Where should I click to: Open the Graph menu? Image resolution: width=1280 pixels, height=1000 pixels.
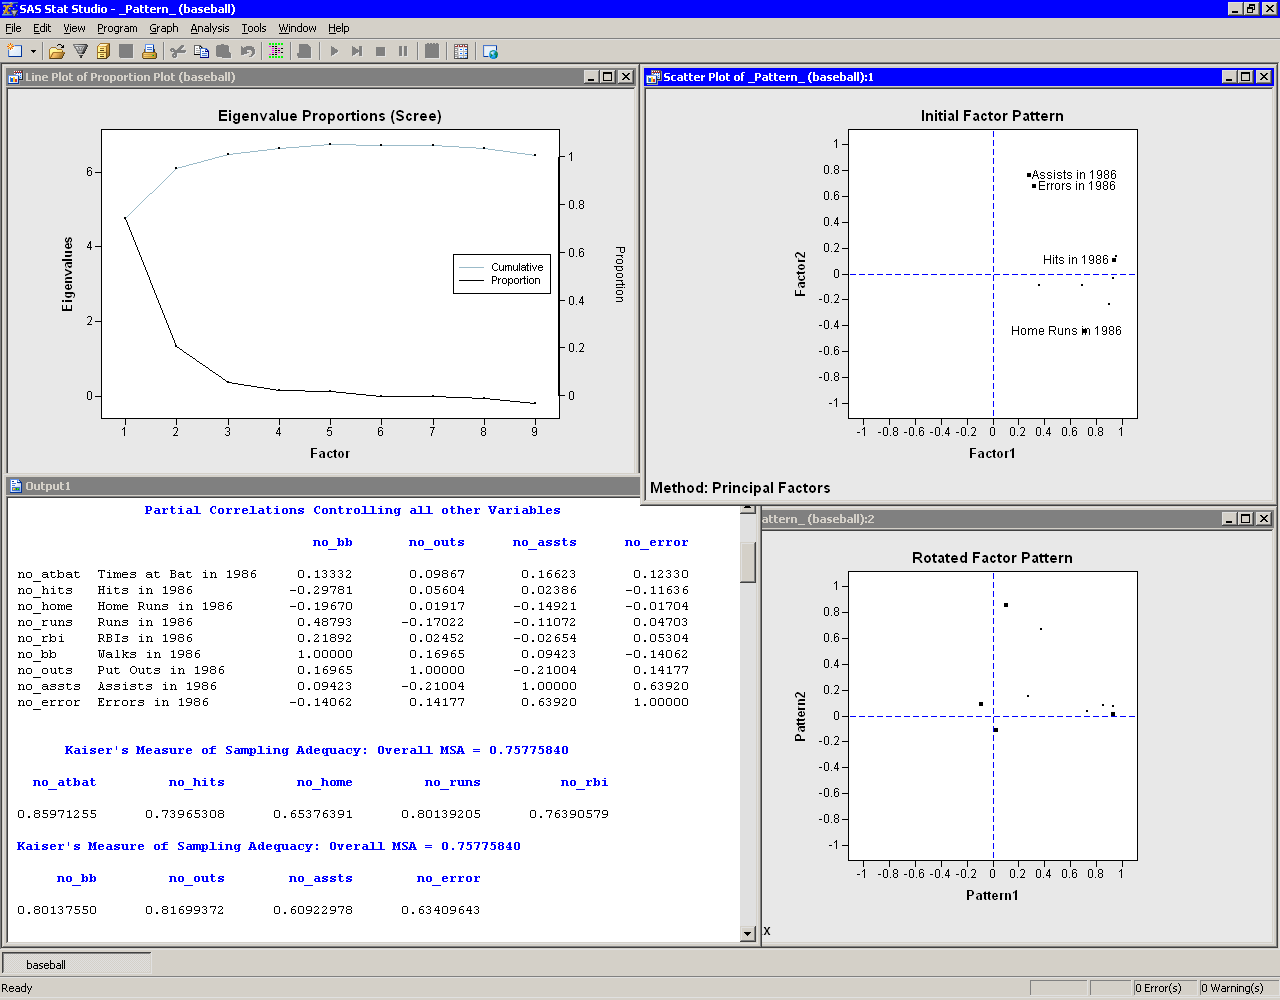(163, 28)
